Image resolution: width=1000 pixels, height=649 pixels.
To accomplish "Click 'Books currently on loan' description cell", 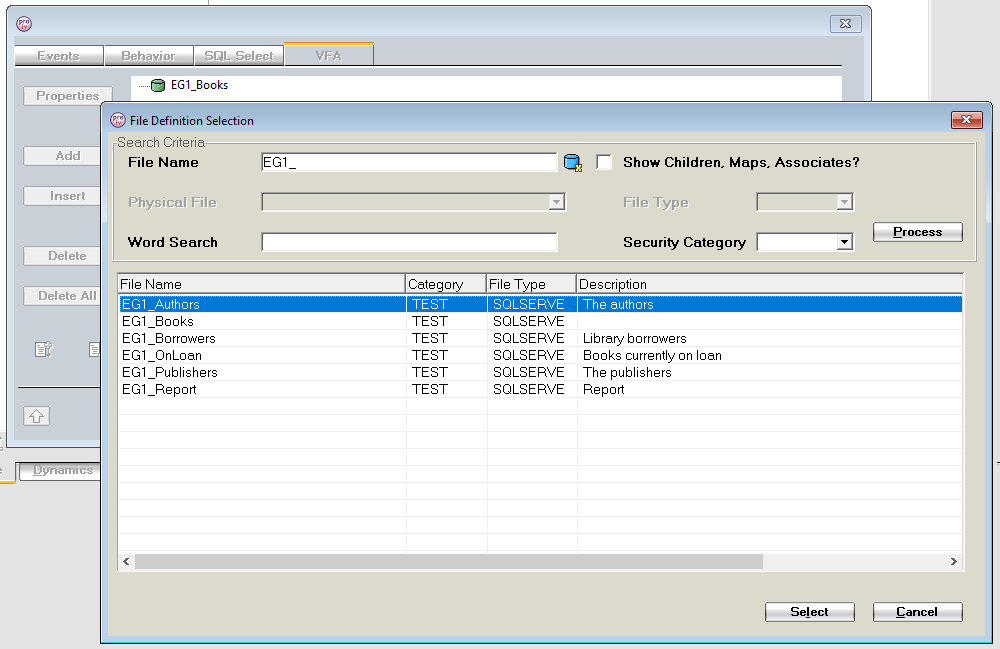I will (652, 356).
